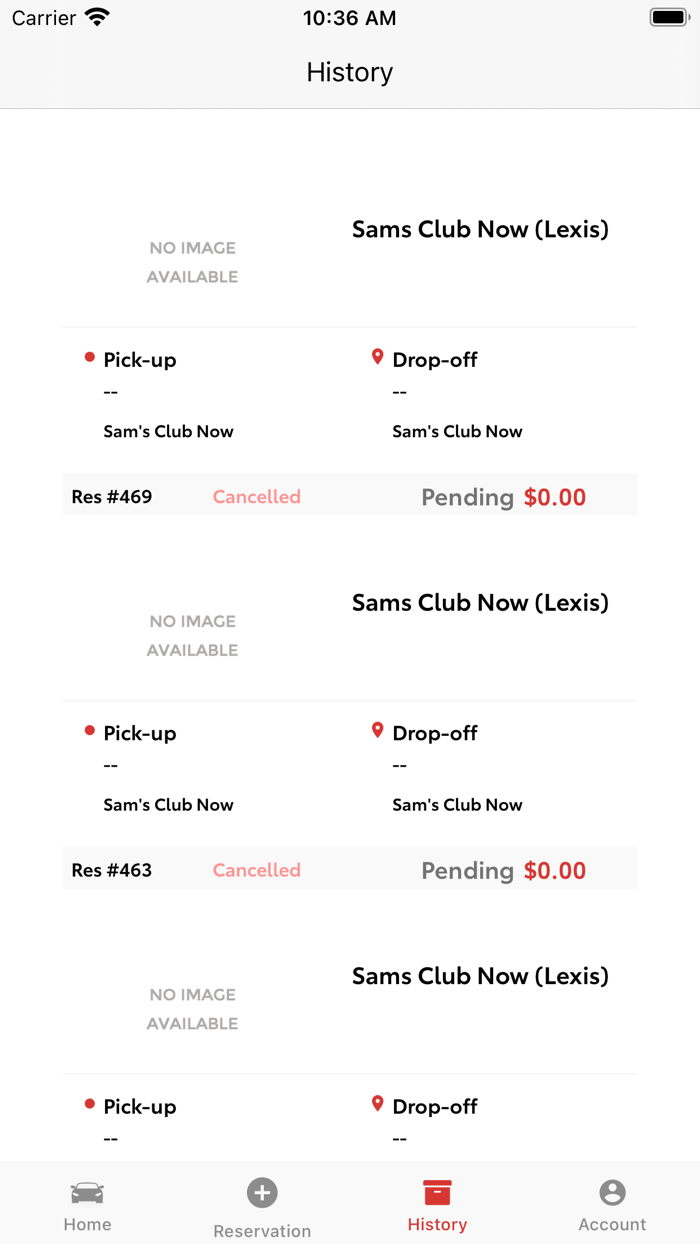Tap the Home car icon
This screenshot has height=1244, width=700.
pos(87,1193)
